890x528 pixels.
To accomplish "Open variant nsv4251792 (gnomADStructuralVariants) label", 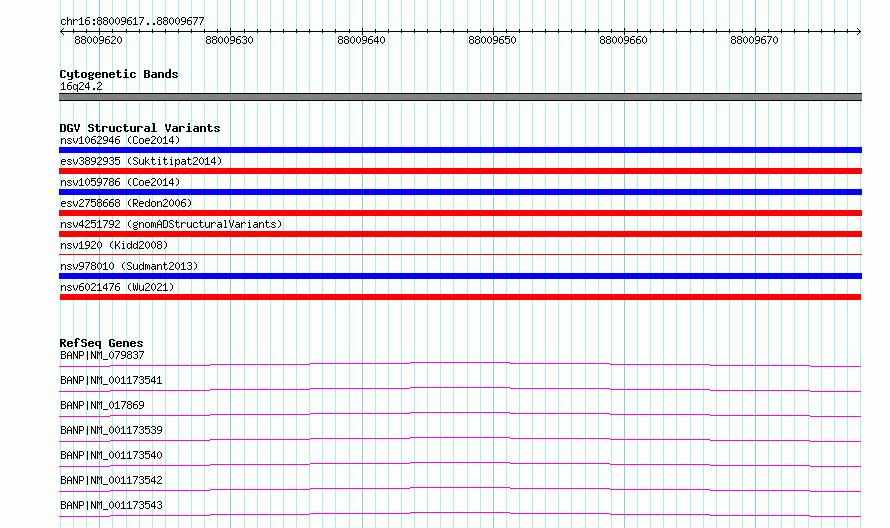I will pos(171,224).
